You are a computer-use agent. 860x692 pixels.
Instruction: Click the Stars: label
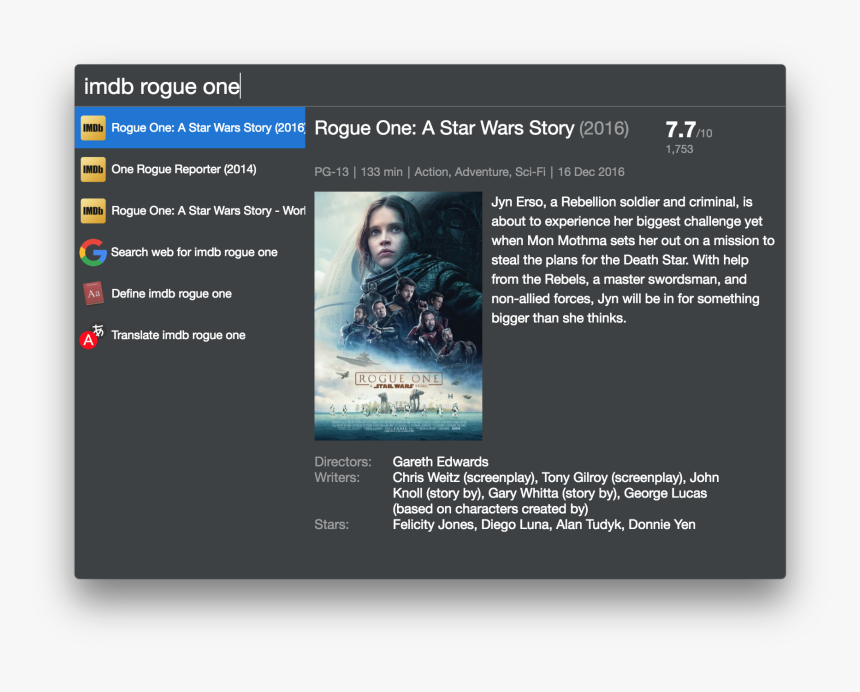point(331,525)
